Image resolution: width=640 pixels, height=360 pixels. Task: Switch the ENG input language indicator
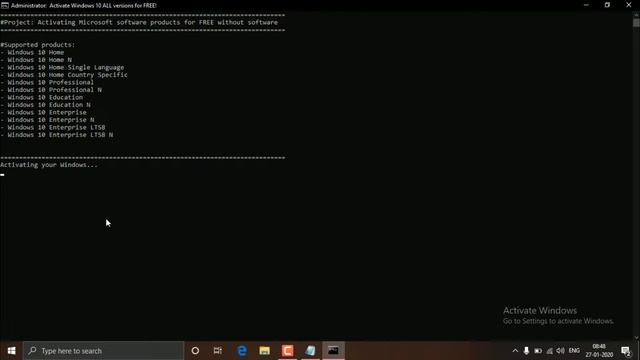click(574, 351)
